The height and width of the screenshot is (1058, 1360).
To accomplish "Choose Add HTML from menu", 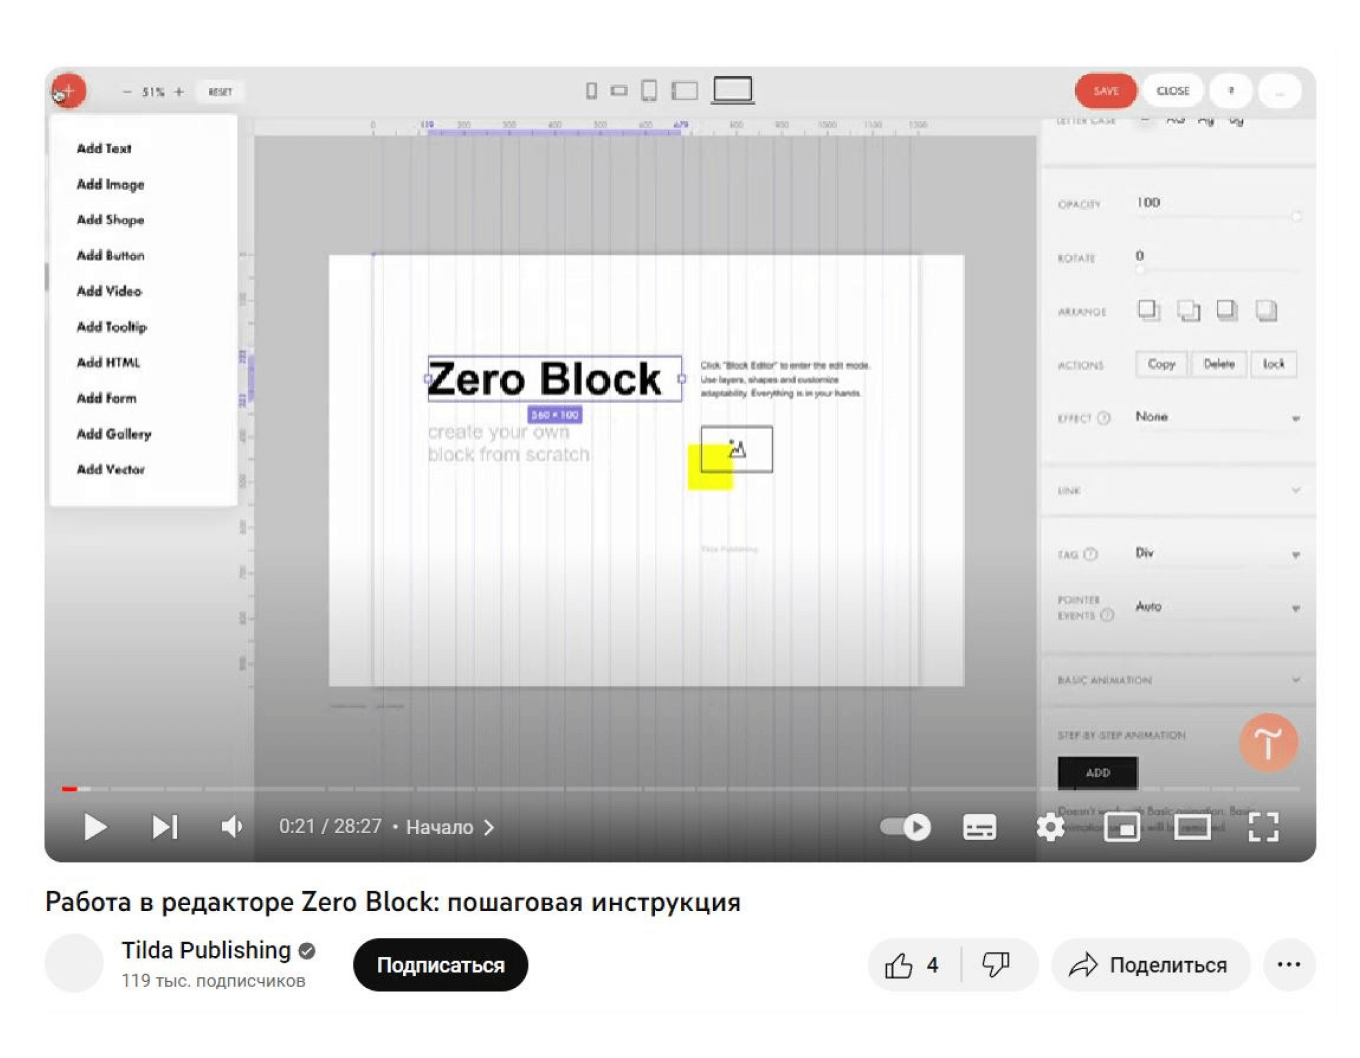I will (x=108, y=362).
